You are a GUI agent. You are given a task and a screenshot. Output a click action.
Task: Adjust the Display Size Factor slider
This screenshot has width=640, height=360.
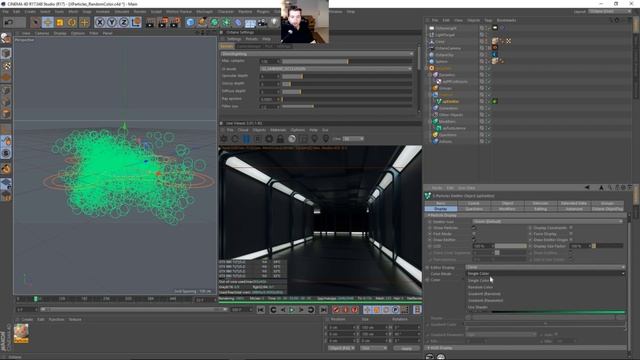pos(608,246)
